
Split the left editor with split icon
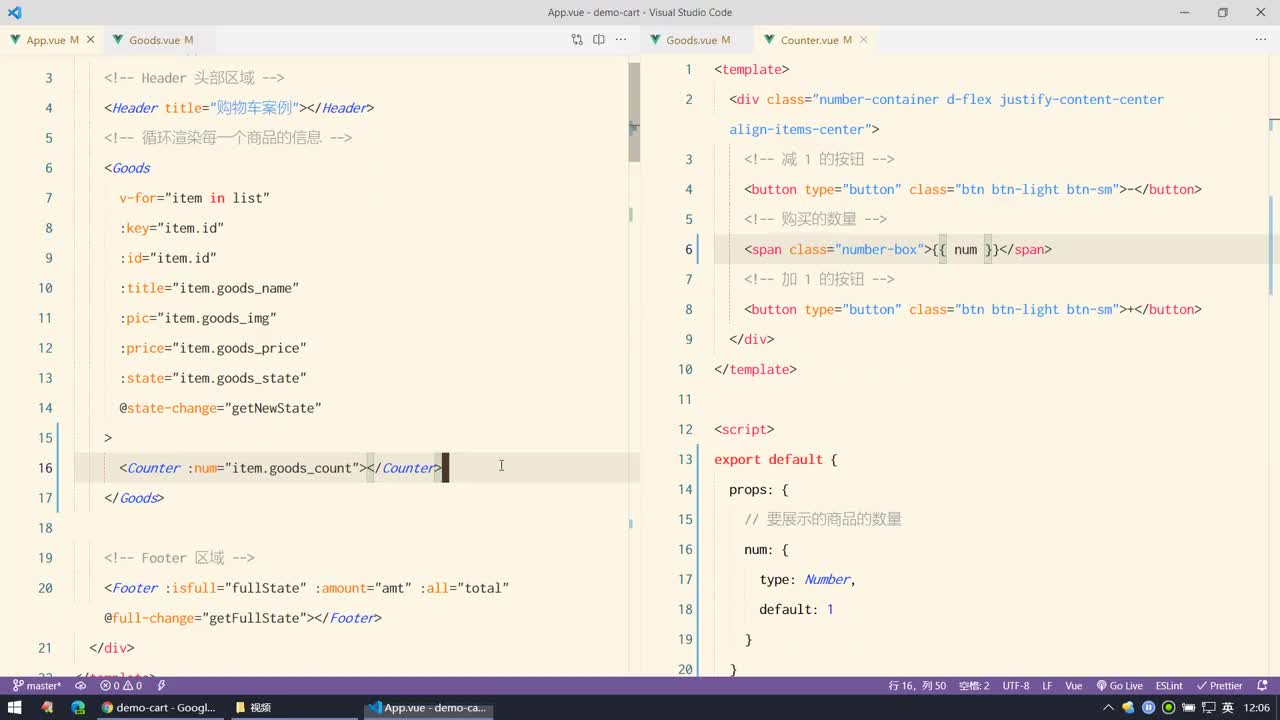coord(599,40)
